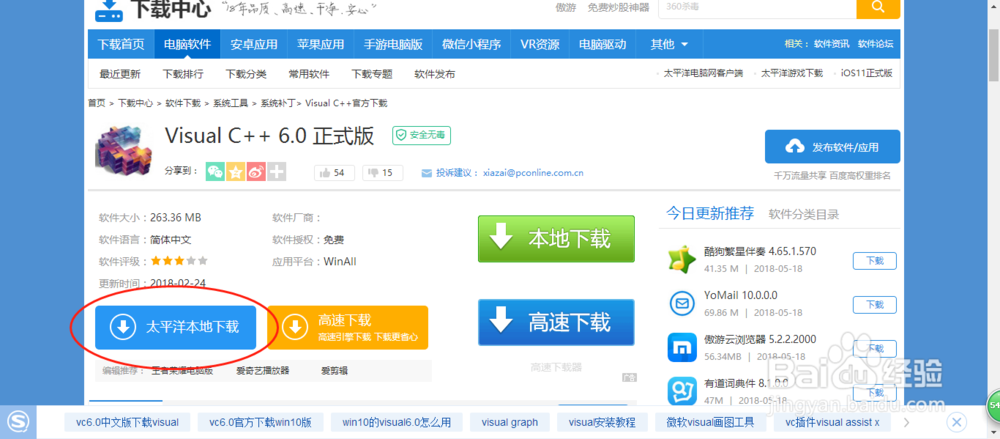Click suggestion visual安装教程
Image resolution: width=1000 pixels, height=439 pixels.
602,422
